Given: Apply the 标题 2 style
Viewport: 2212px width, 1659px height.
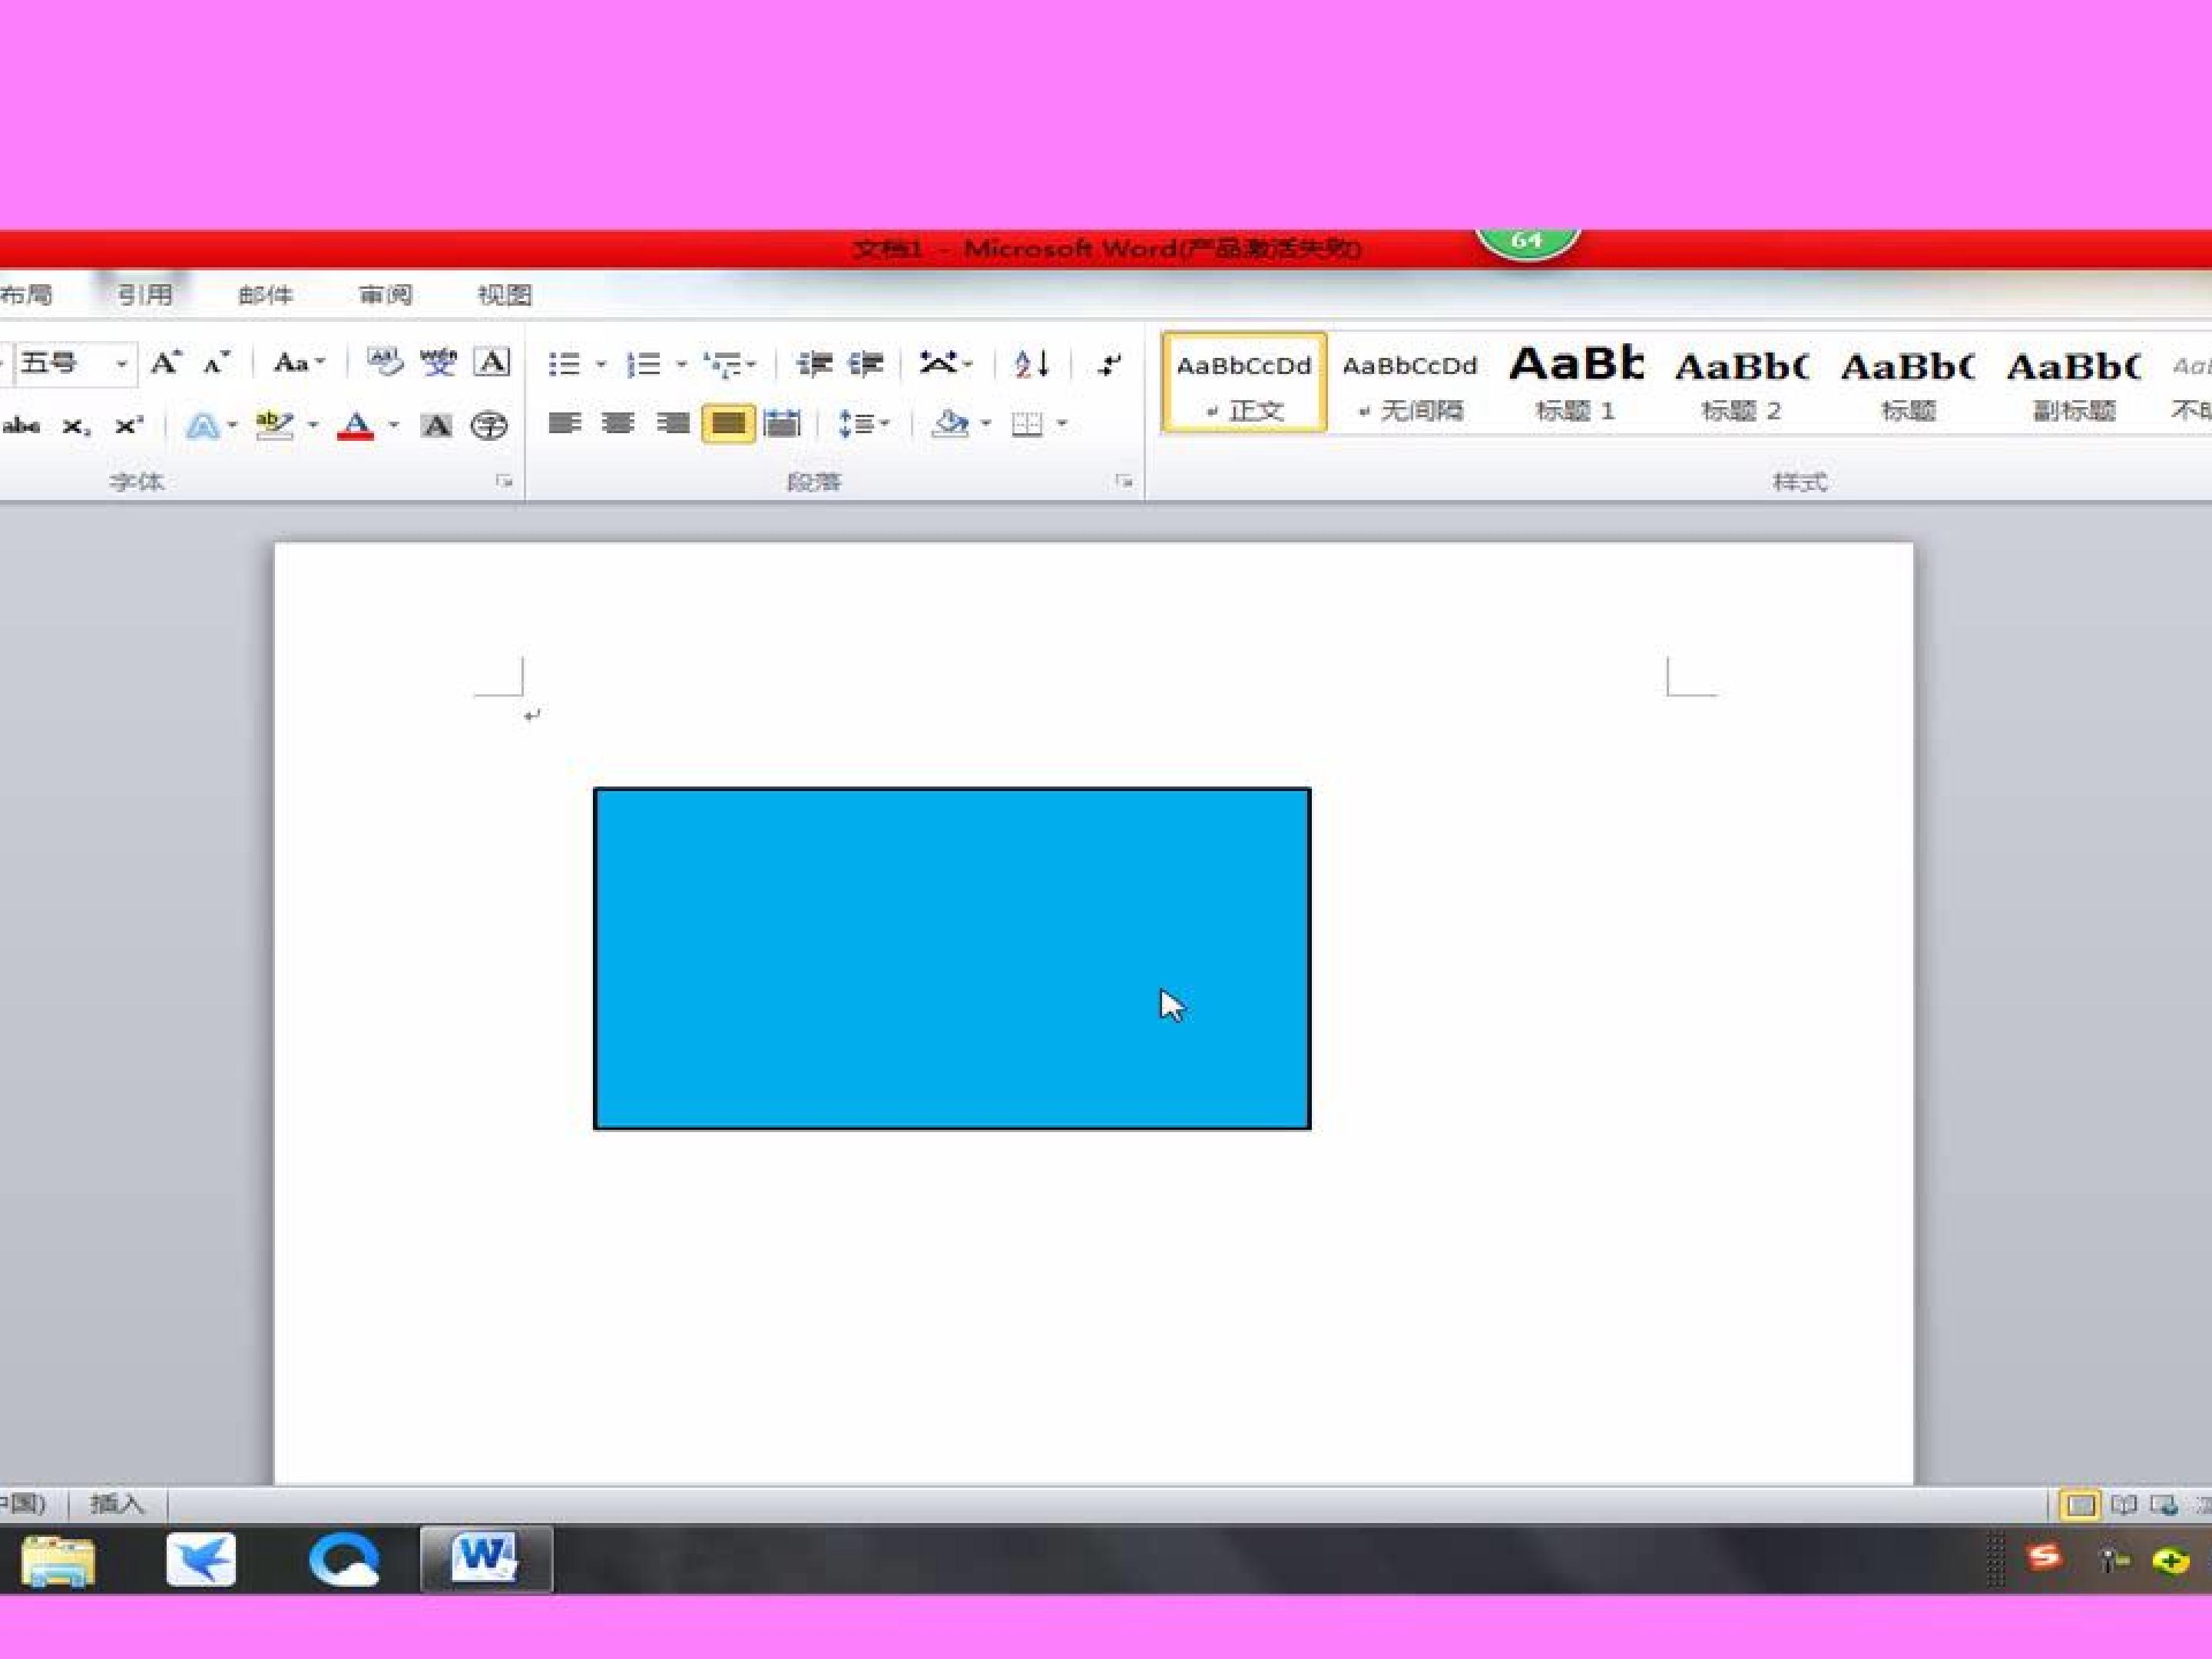Looking at the screenshot, I should click(x=1742, y=383).
